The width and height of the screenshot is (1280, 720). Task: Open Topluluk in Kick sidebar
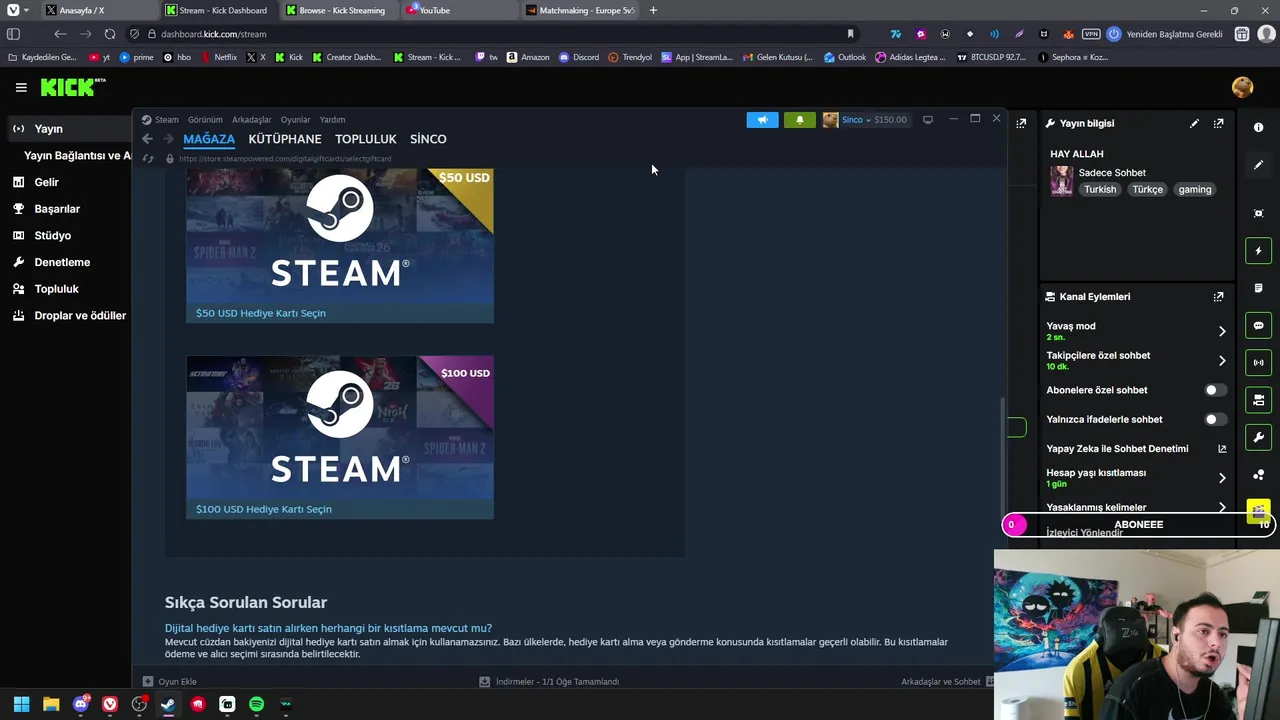tap(56, 289)
